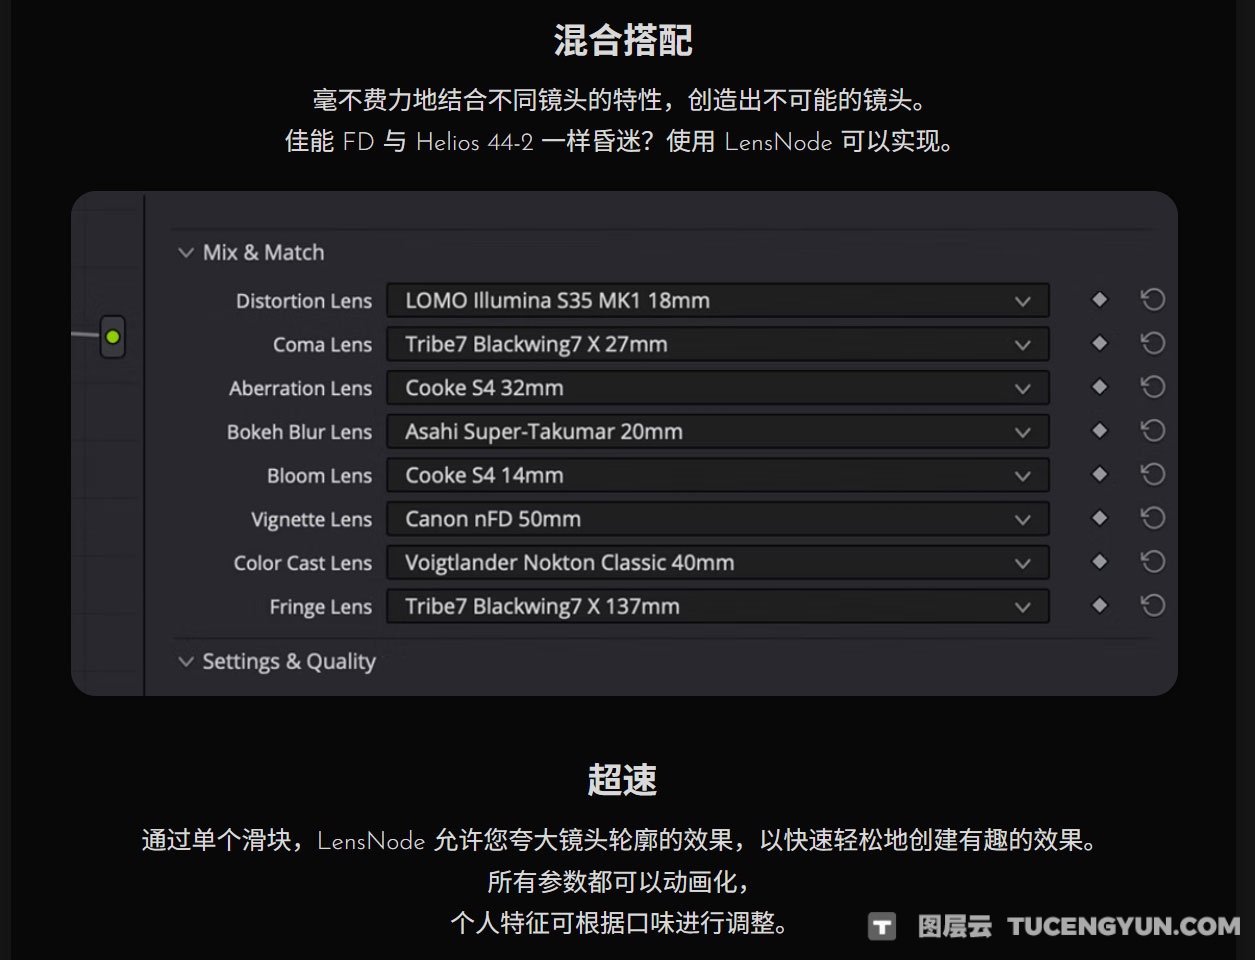Open the Distortion Lens dropdown
Viewport: 1255px width, 960px height.
tap(717, 301)
